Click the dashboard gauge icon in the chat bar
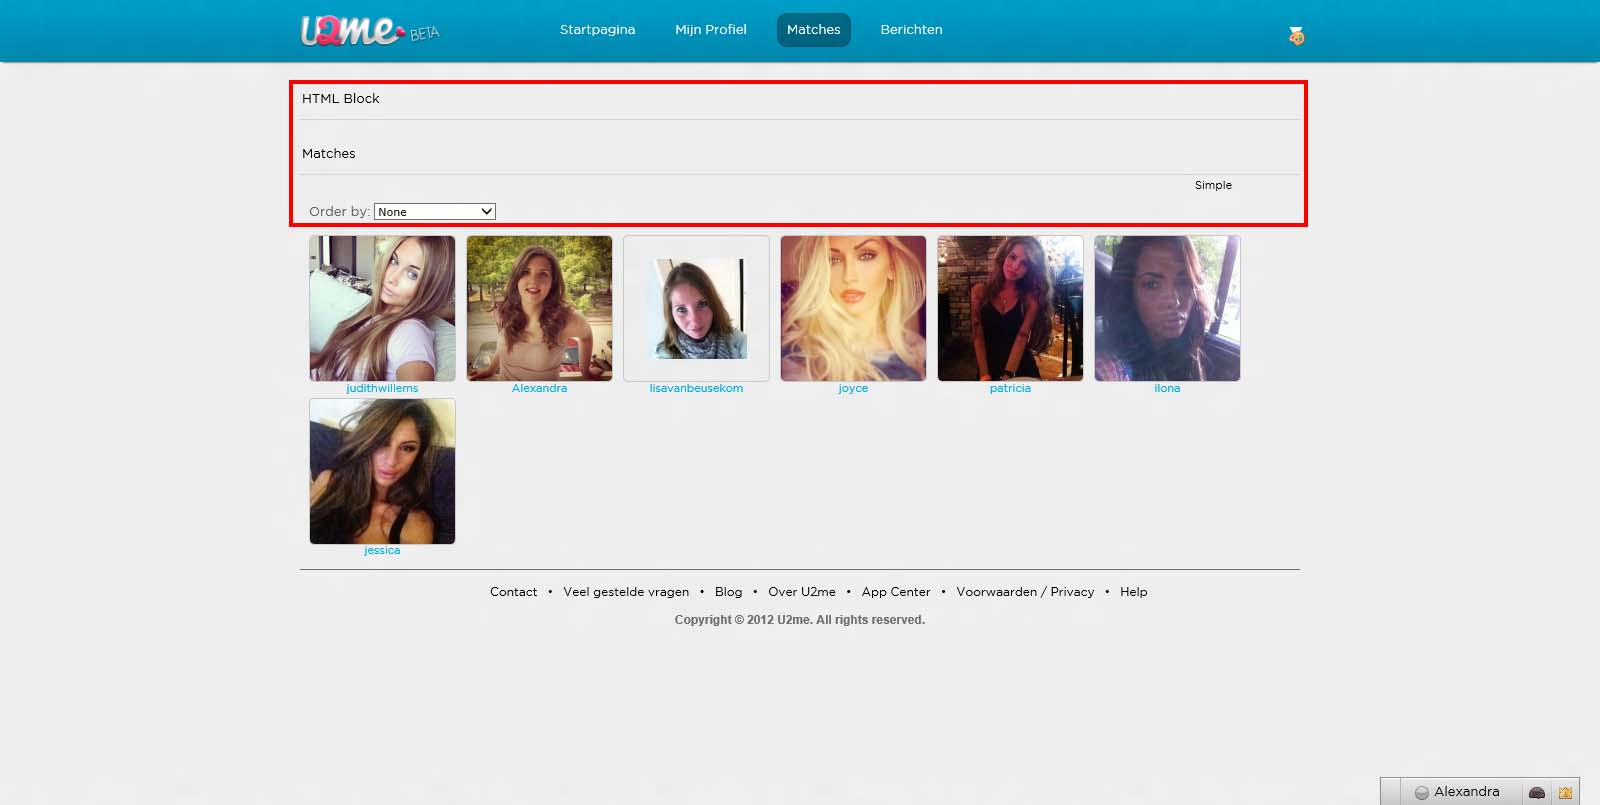 coord(1537,792)
